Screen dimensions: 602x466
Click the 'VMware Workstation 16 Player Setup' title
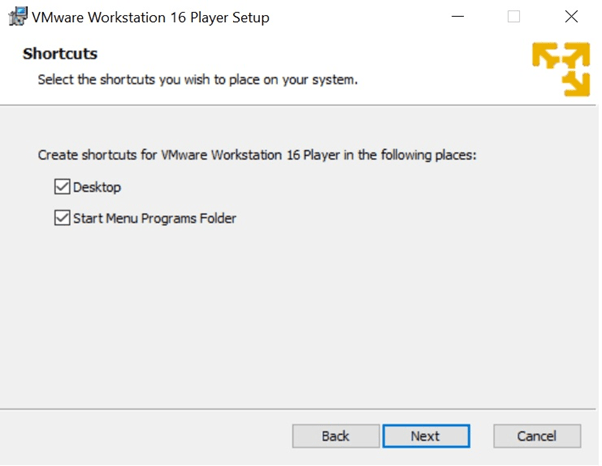click(x=150, y=18)
